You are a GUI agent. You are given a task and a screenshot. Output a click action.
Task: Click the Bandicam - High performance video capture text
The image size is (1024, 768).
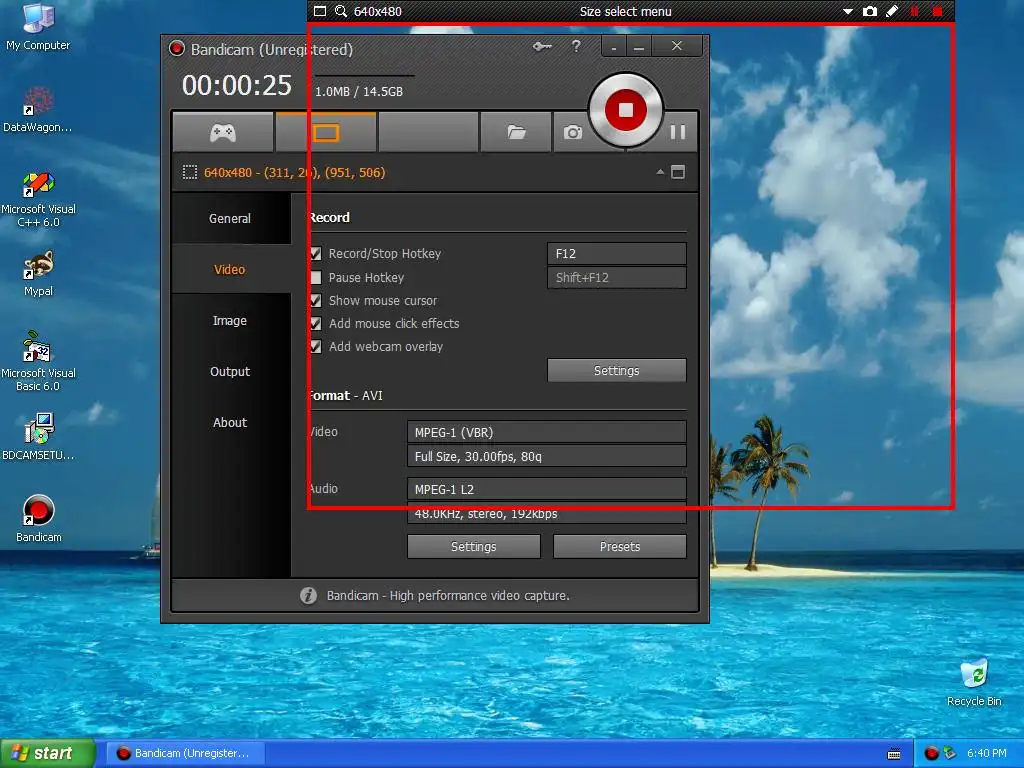coord(448,596)
